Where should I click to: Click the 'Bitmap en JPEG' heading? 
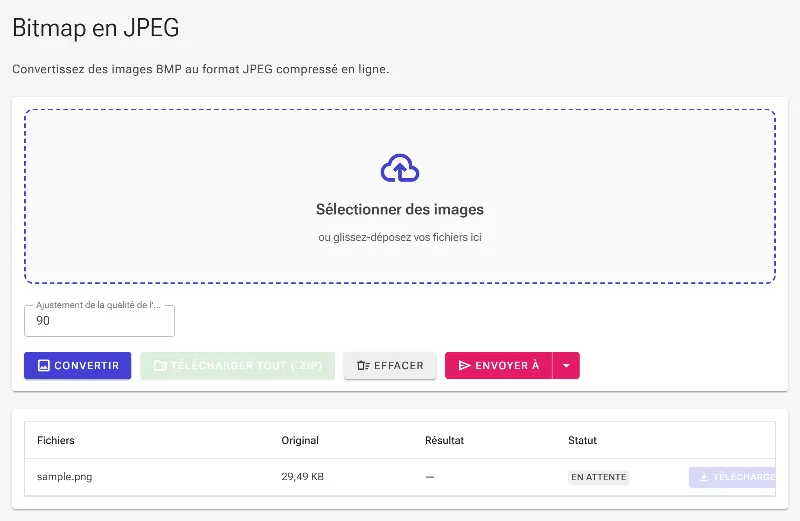(95, 28)
